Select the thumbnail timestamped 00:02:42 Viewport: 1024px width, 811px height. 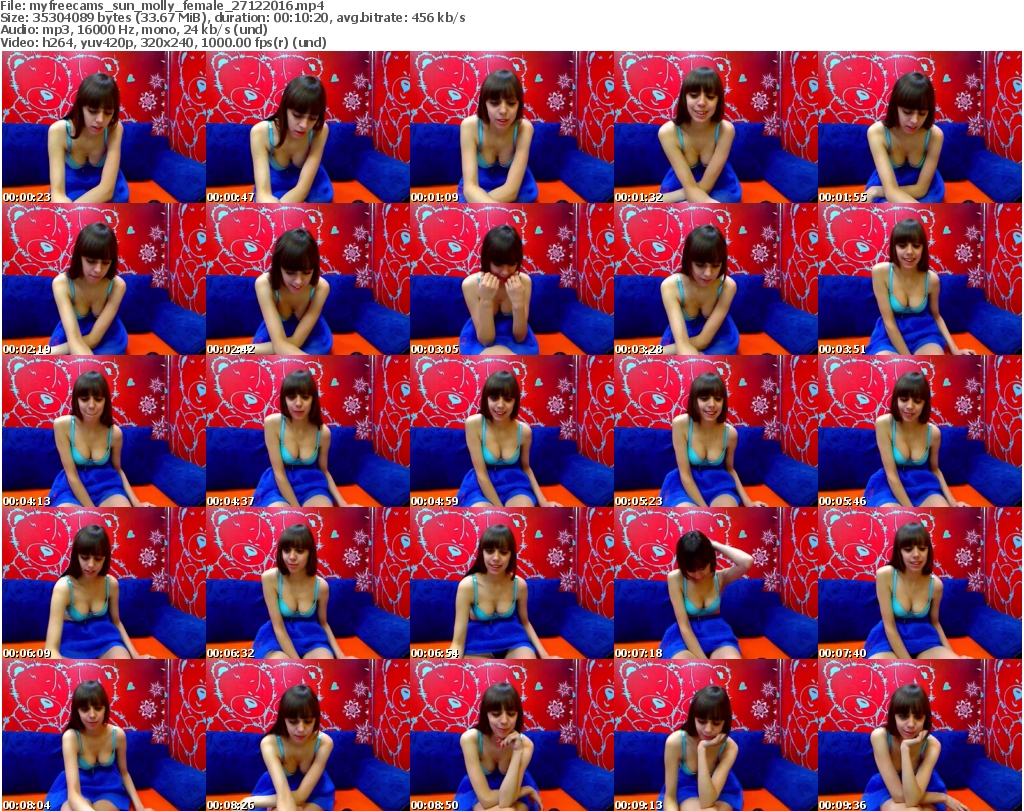coord(308,279)
